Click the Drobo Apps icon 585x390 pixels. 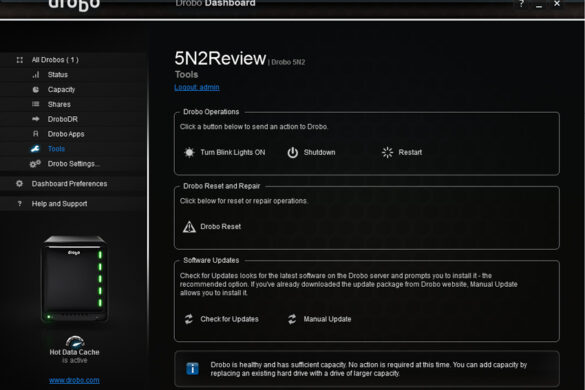point(36,134)
